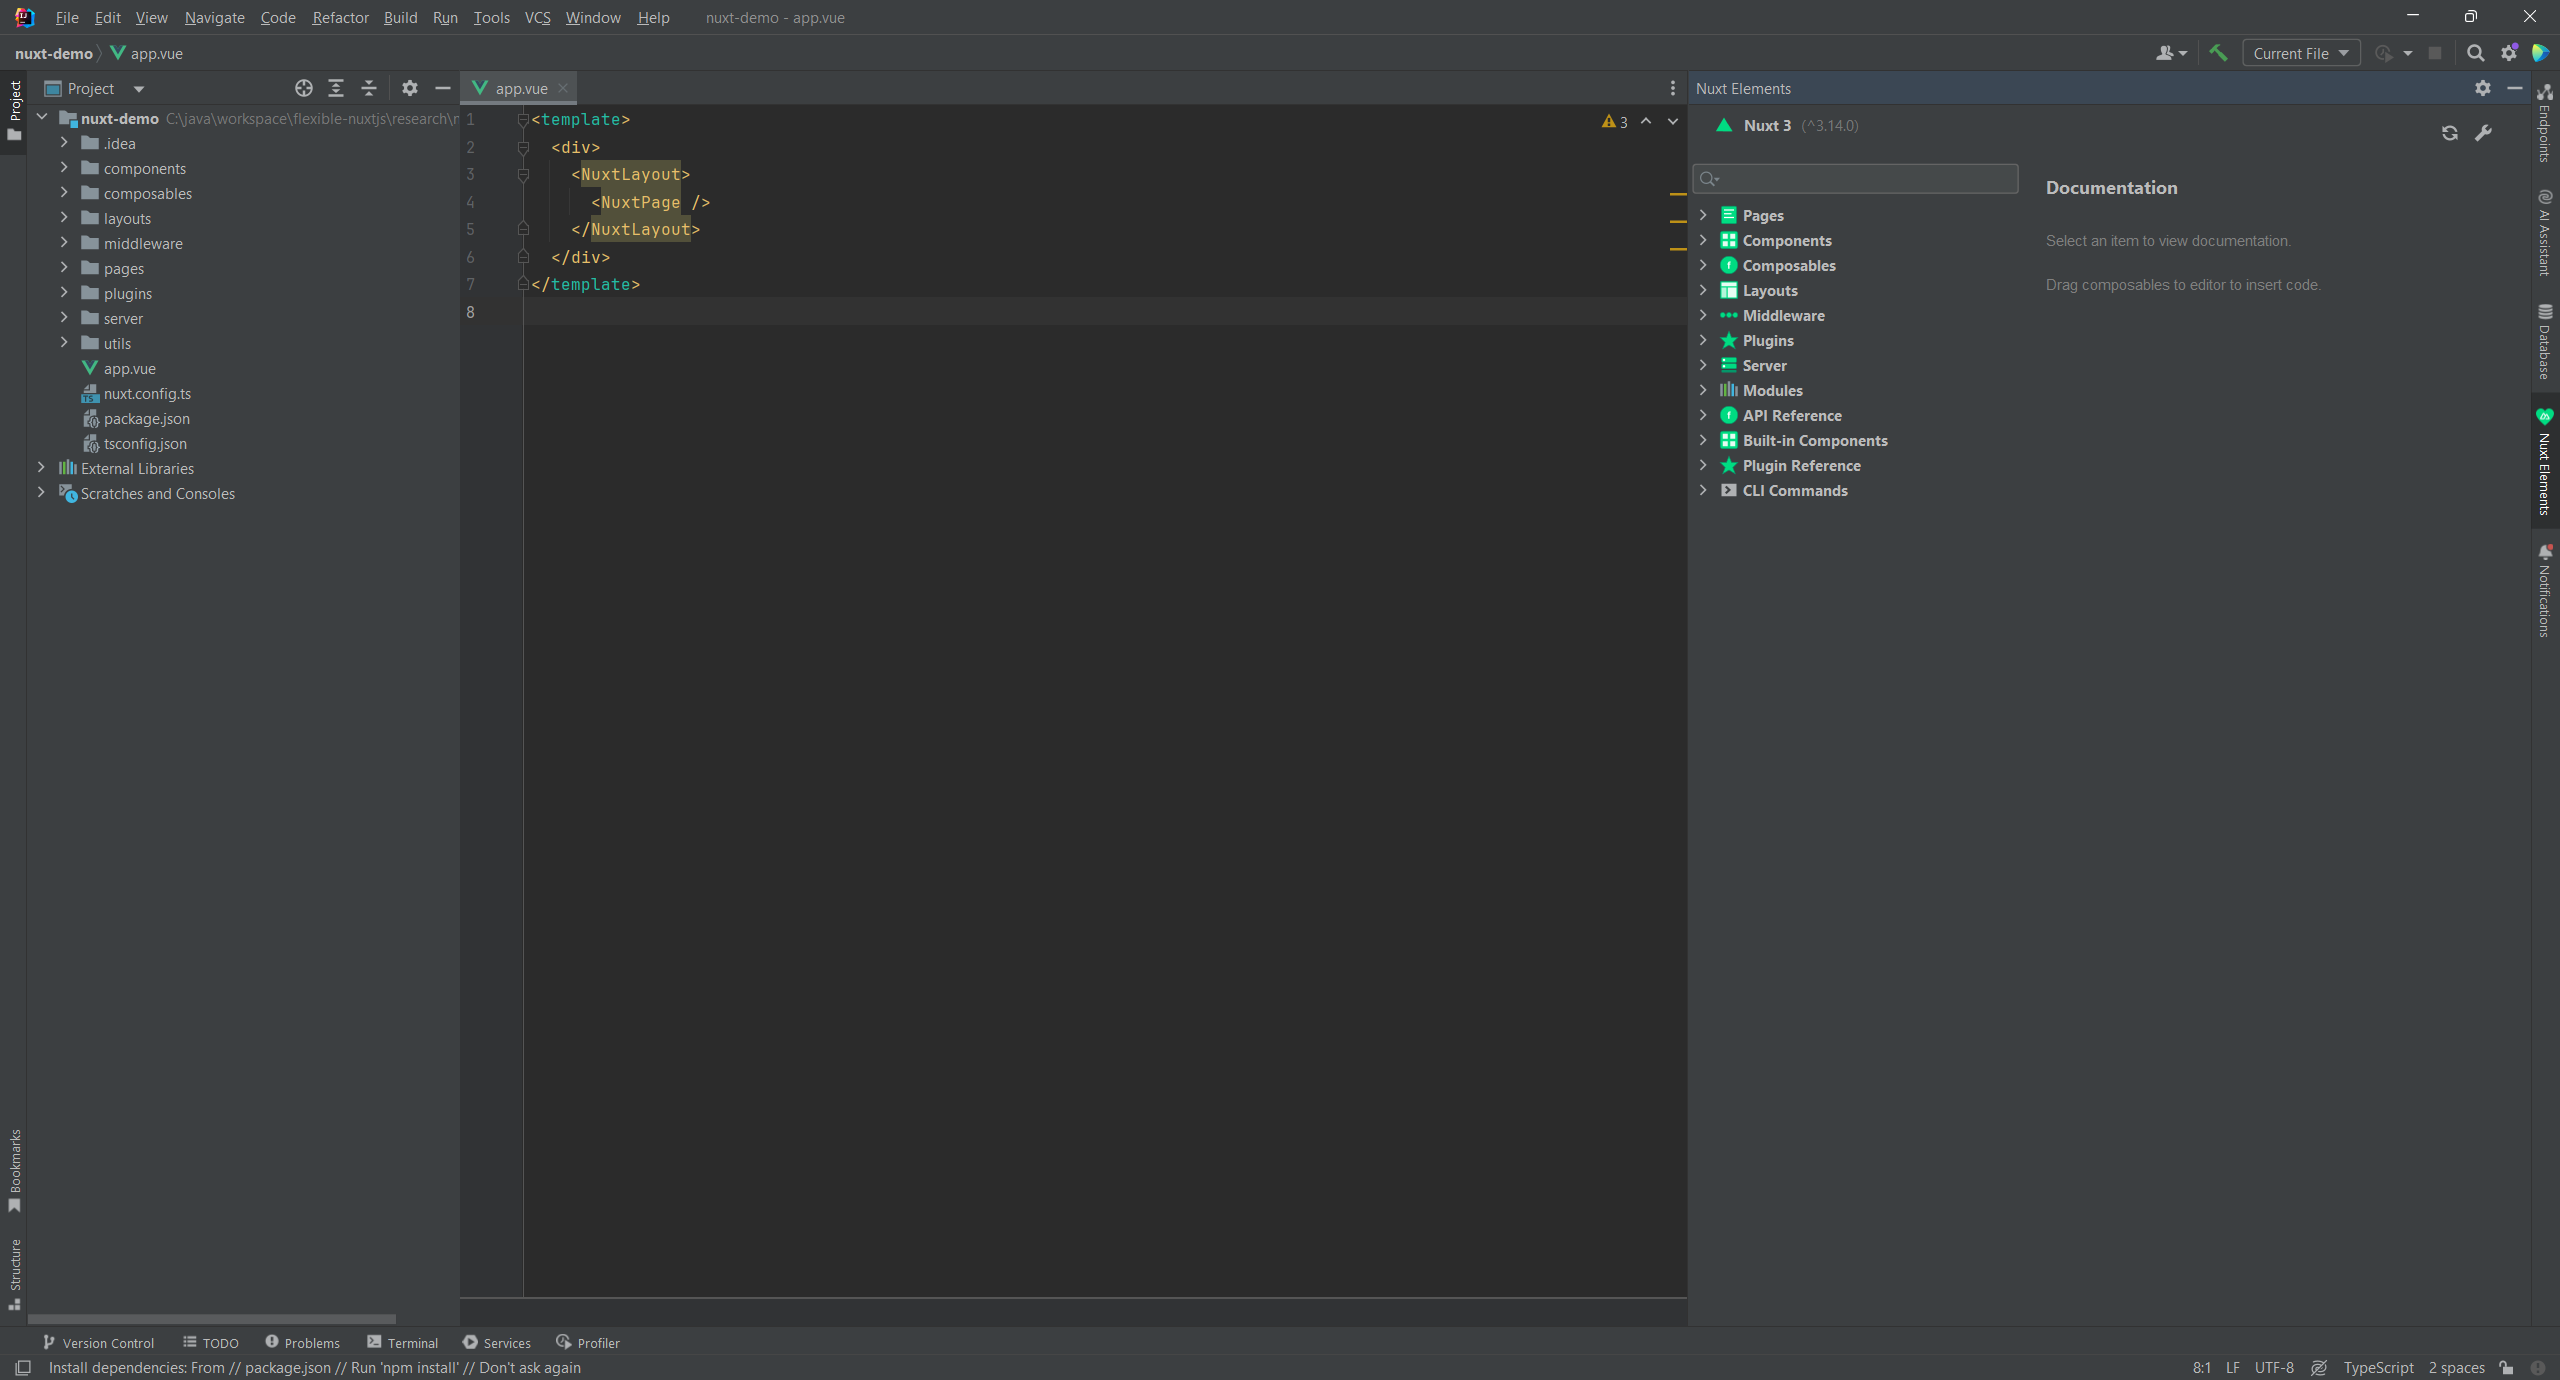This screenshot has height=1380, width=2560.
Task: Open the Problems tool window
Action: point(302,1342)
